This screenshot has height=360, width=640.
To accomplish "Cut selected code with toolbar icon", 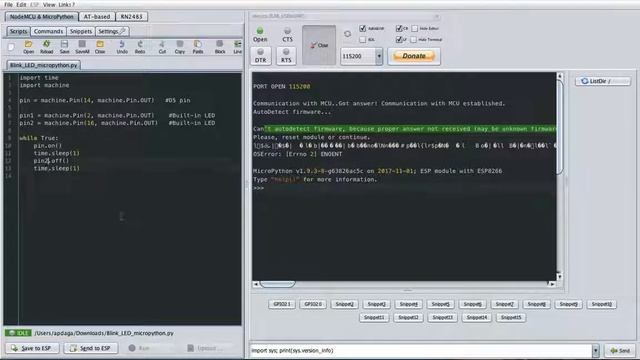I will (x=162, y=47).
